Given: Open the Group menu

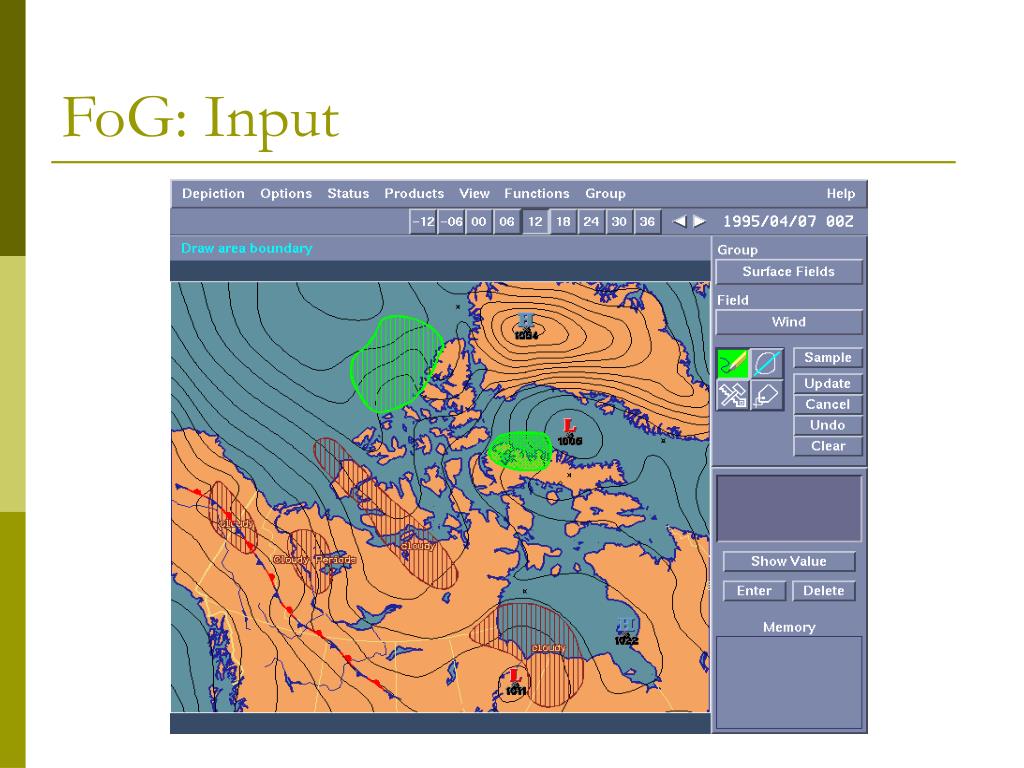Looking at the screenshot, I should pyautogui.click(x=605, y=193).
